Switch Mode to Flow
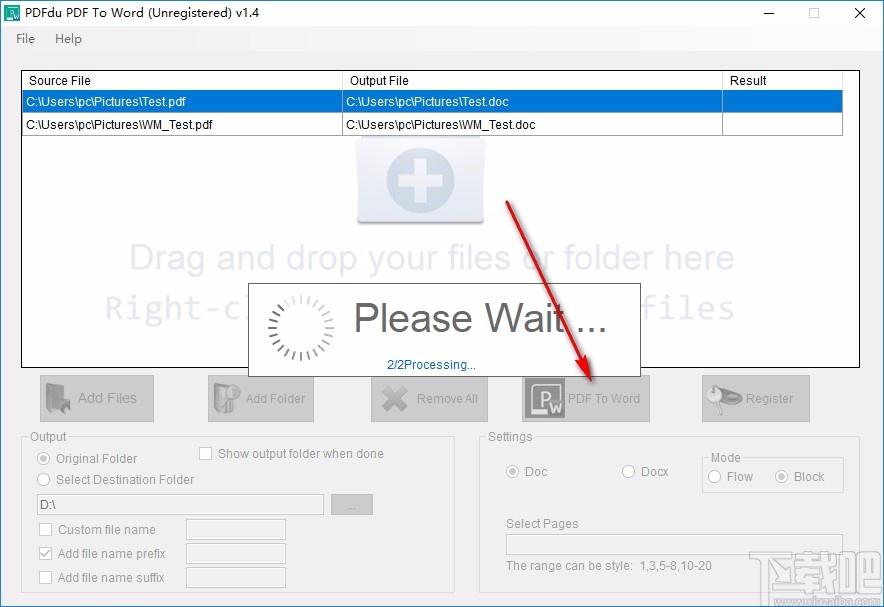This screenshot has height=607, width=884. pyautogui.click(x=714, y=477)
